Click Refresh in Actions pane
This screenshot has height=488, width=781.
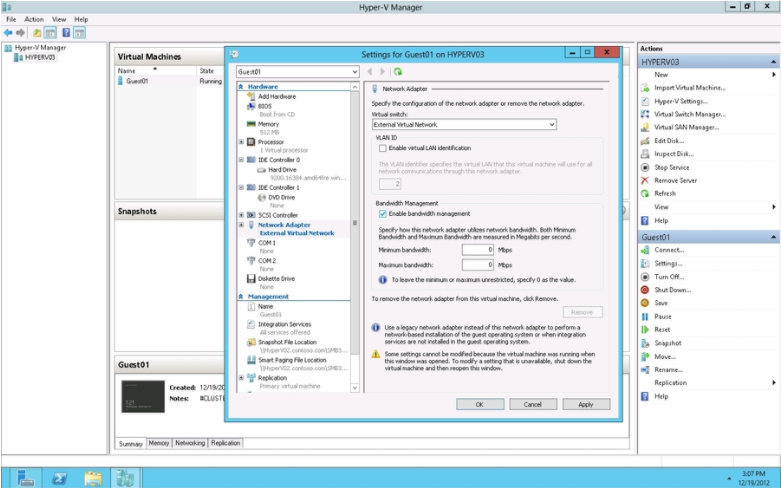tap(664, 193)
